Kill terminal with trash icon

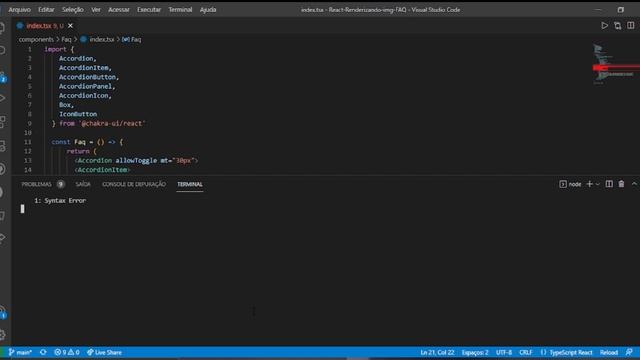(621, 184)
